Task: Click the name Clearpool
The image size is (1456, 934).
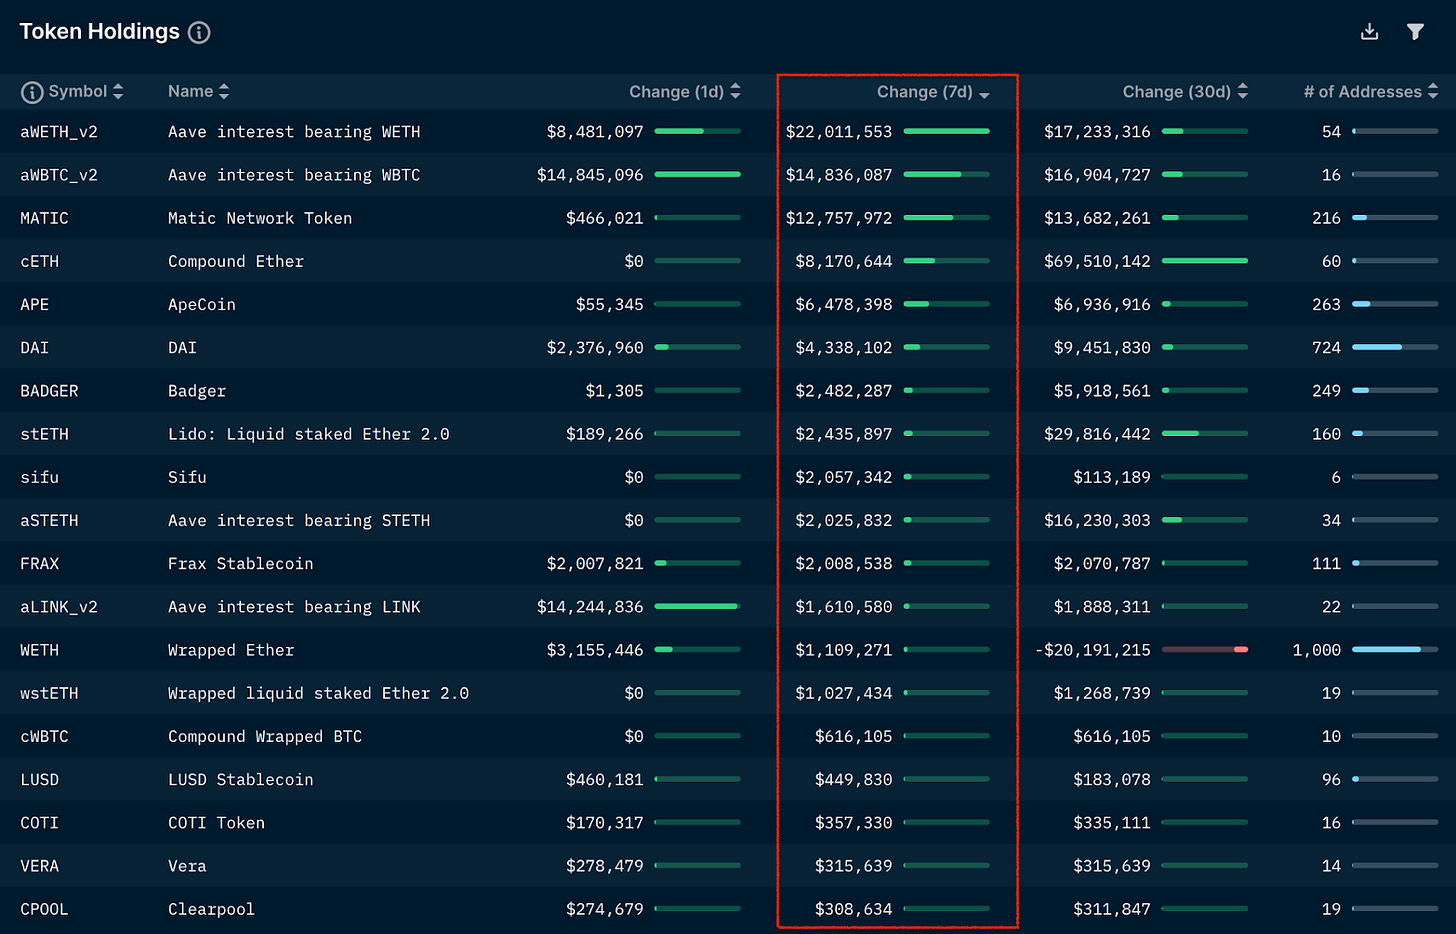Action: tap(211, 909)
